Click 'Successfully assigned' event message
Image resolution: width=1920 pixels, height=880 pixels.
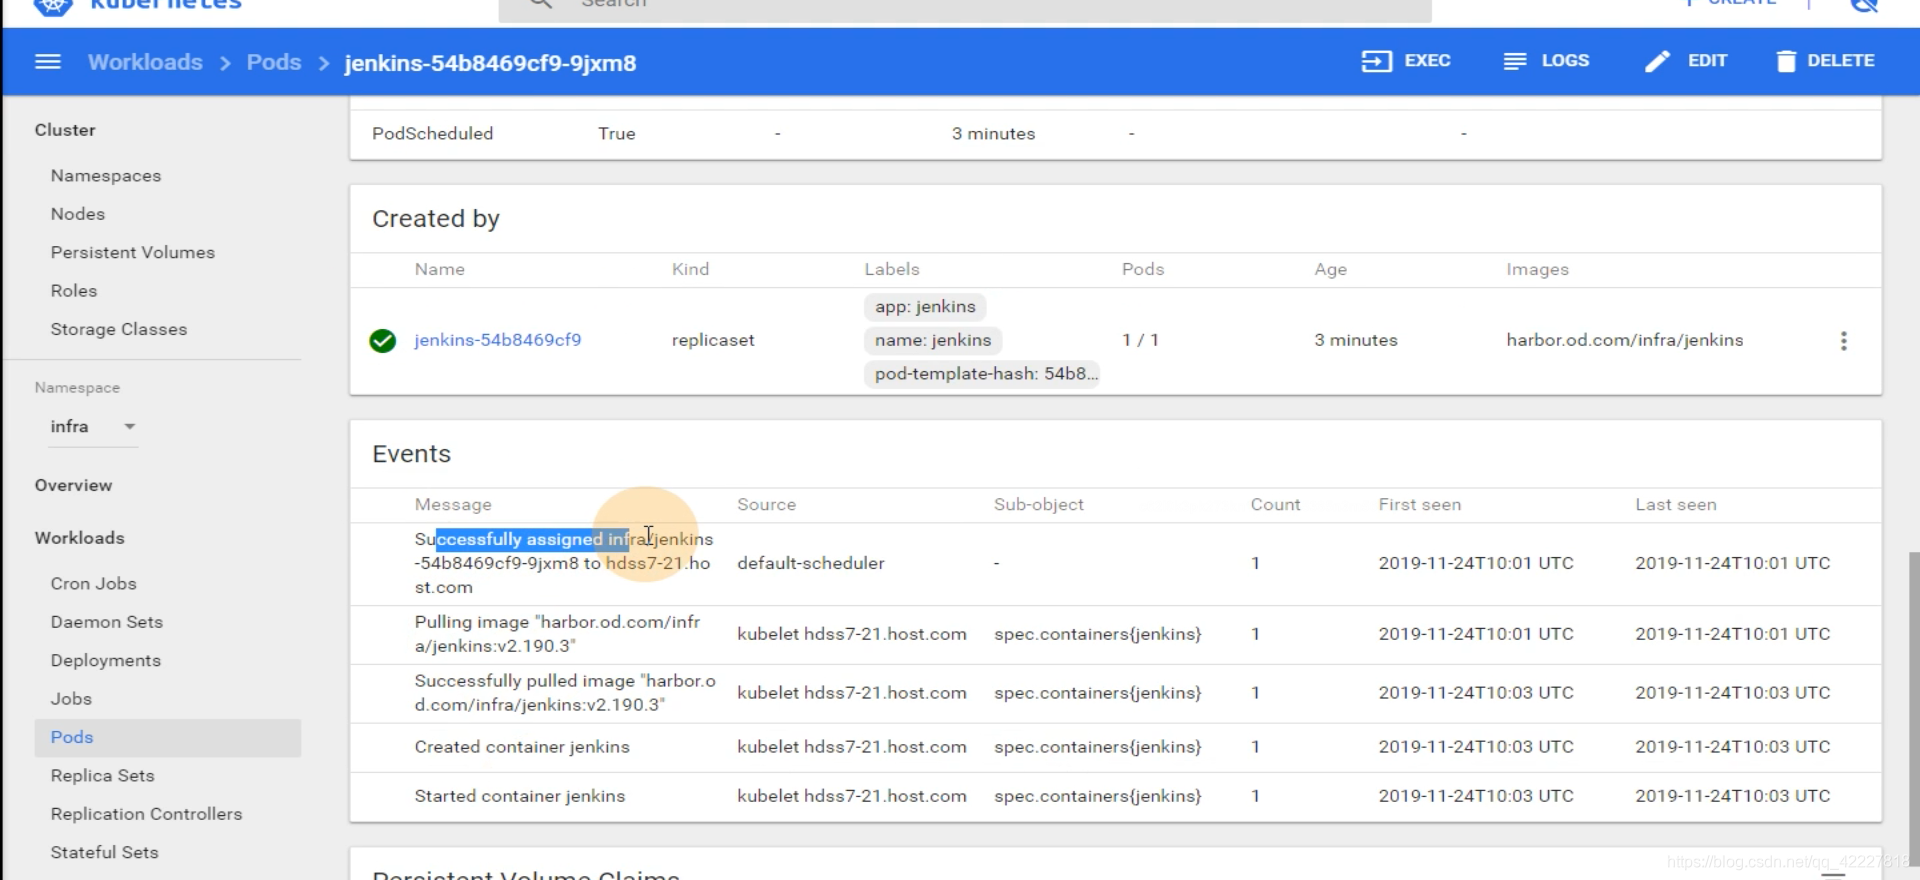pos(564,563)
